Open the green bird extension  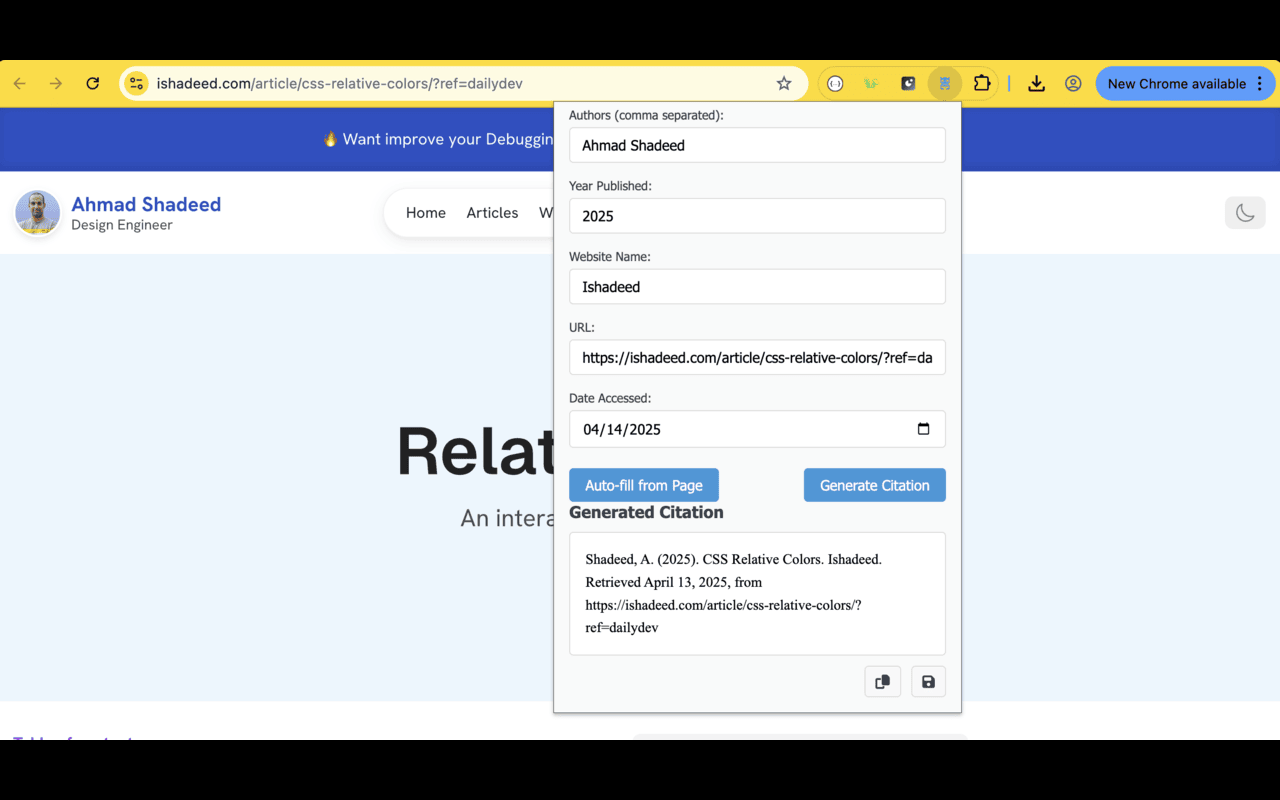pyautogui.click(x=871, y=84)
